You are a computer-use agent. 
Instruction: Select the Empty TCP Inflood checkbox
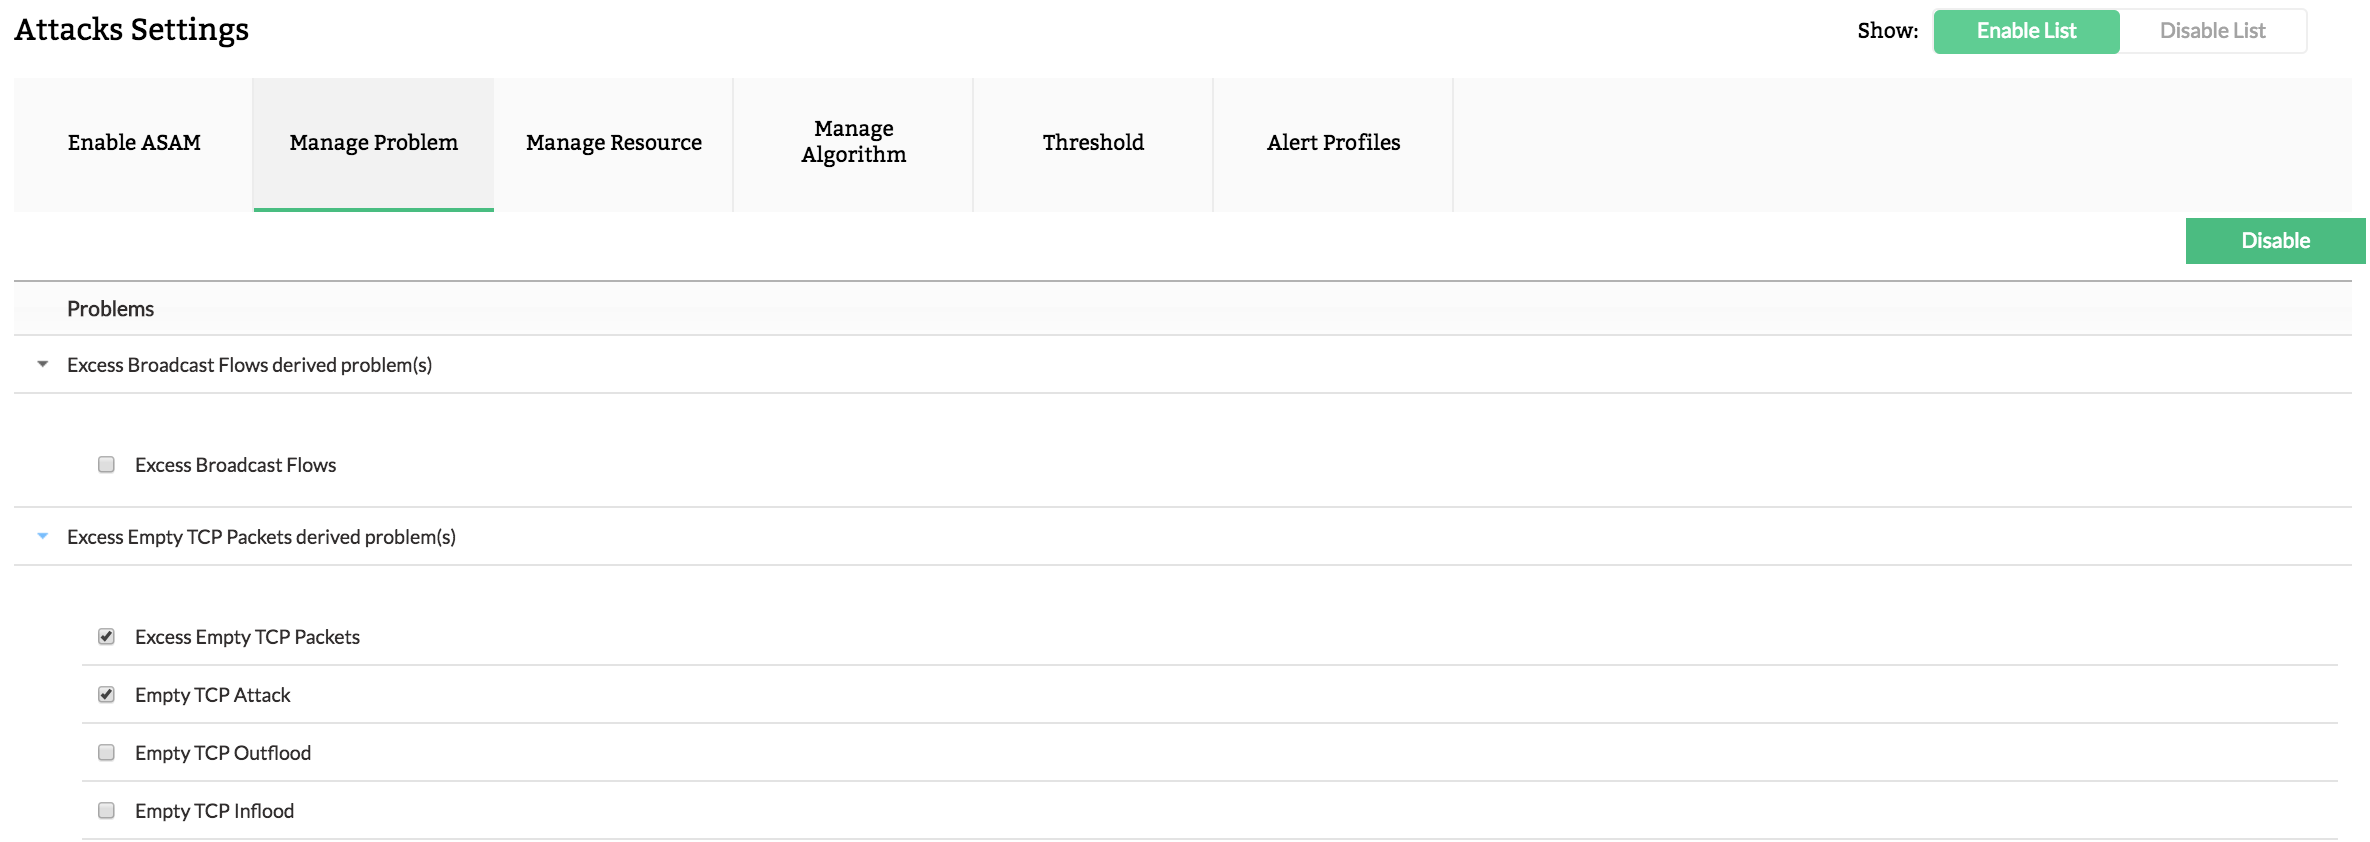pos(106,811)
